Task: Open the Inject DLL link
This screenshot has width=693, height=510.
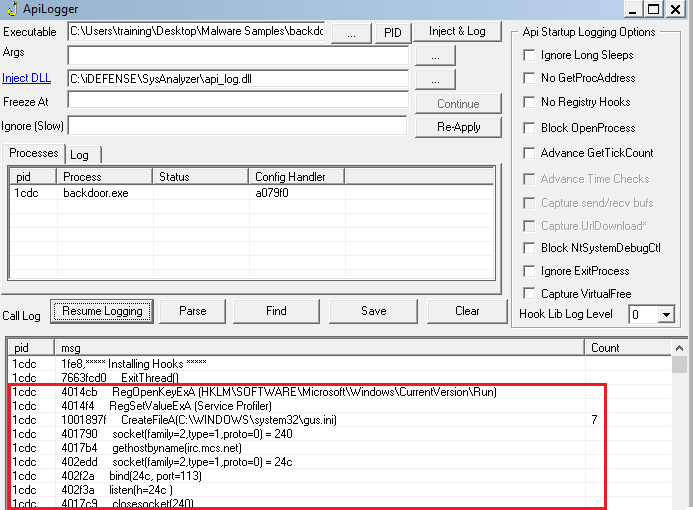Action: (27, 78)
